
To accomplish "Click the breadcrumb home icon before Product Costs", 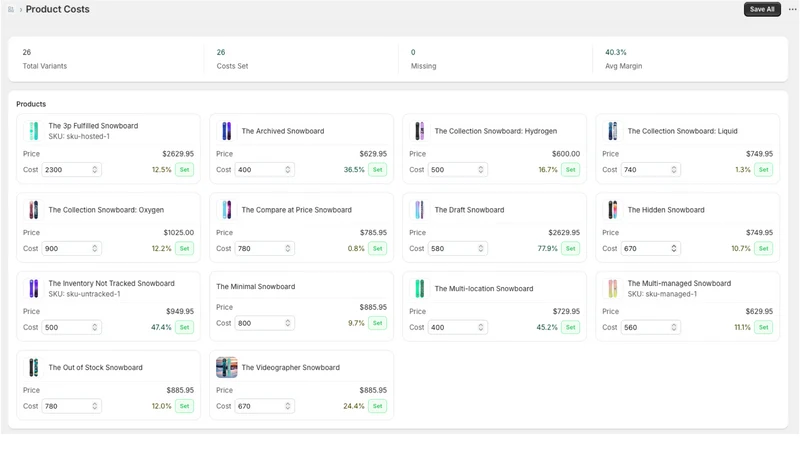I will [11, 9].
